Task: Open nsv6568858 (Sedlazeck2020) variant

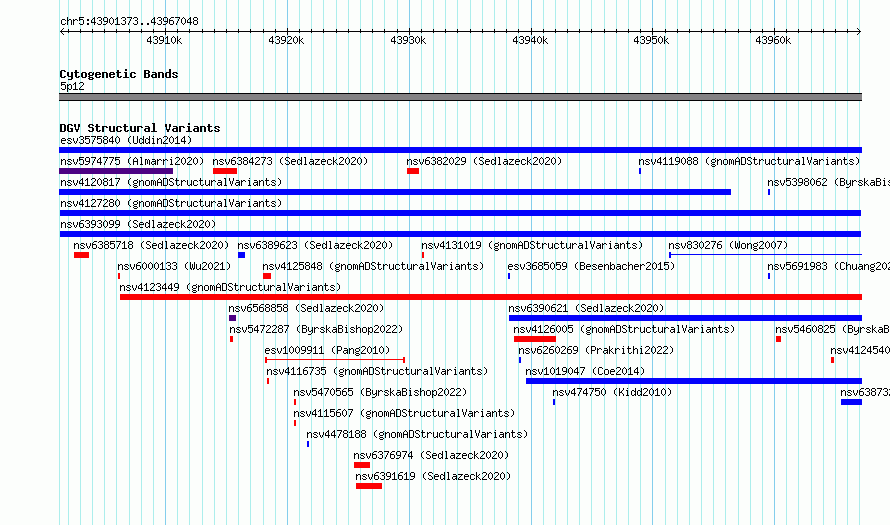Action: 306,308
